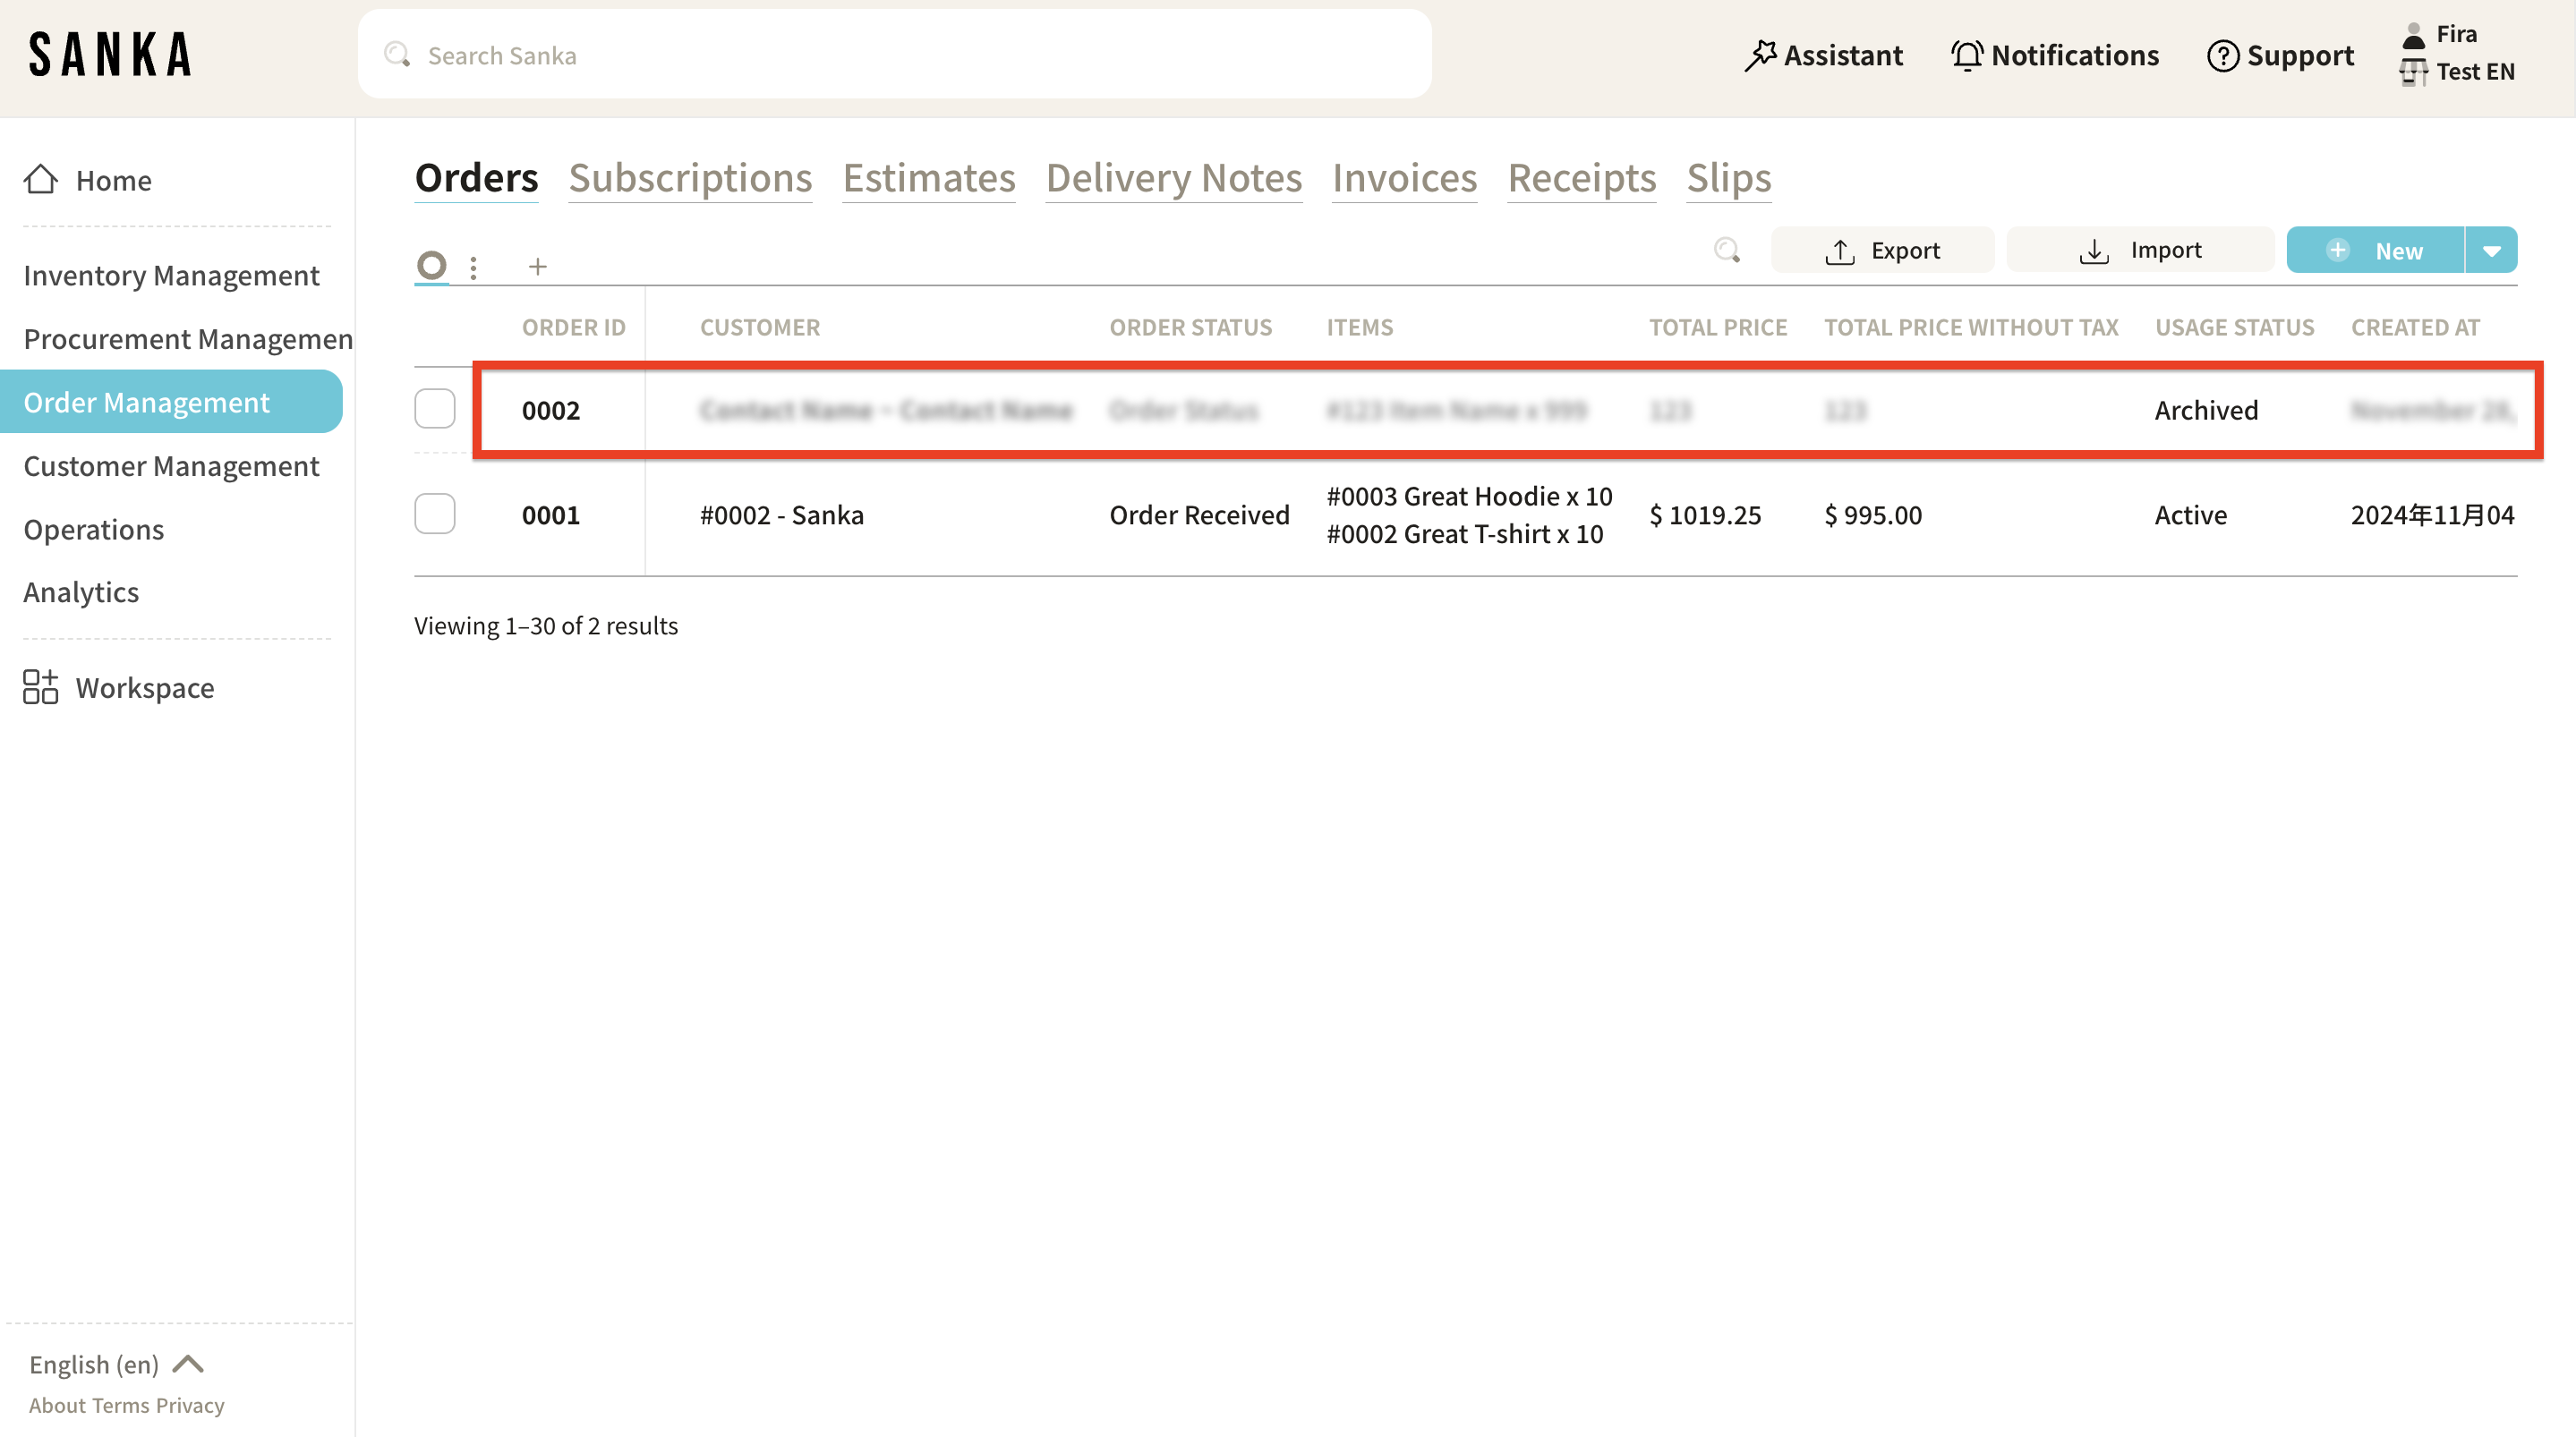Click the Home house icon
Screen dimensions: 2576x1437
tap(41, 180)
